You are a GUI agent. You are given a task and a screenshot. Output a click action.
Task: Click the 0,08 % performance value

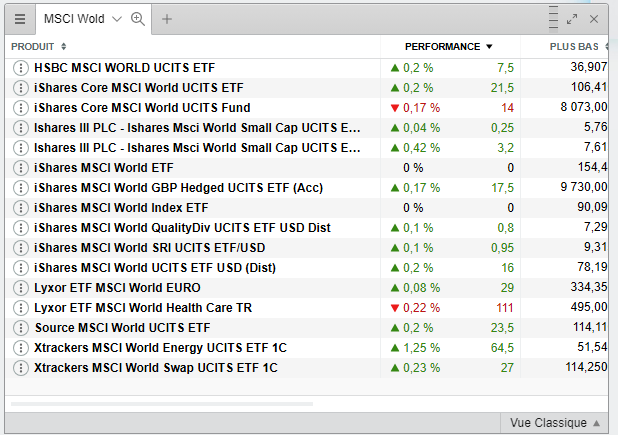(421, 288)
